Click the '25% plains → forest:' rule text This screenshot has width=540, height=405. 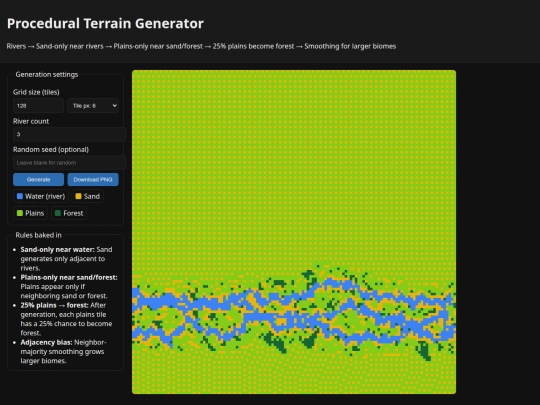(54, 305)
